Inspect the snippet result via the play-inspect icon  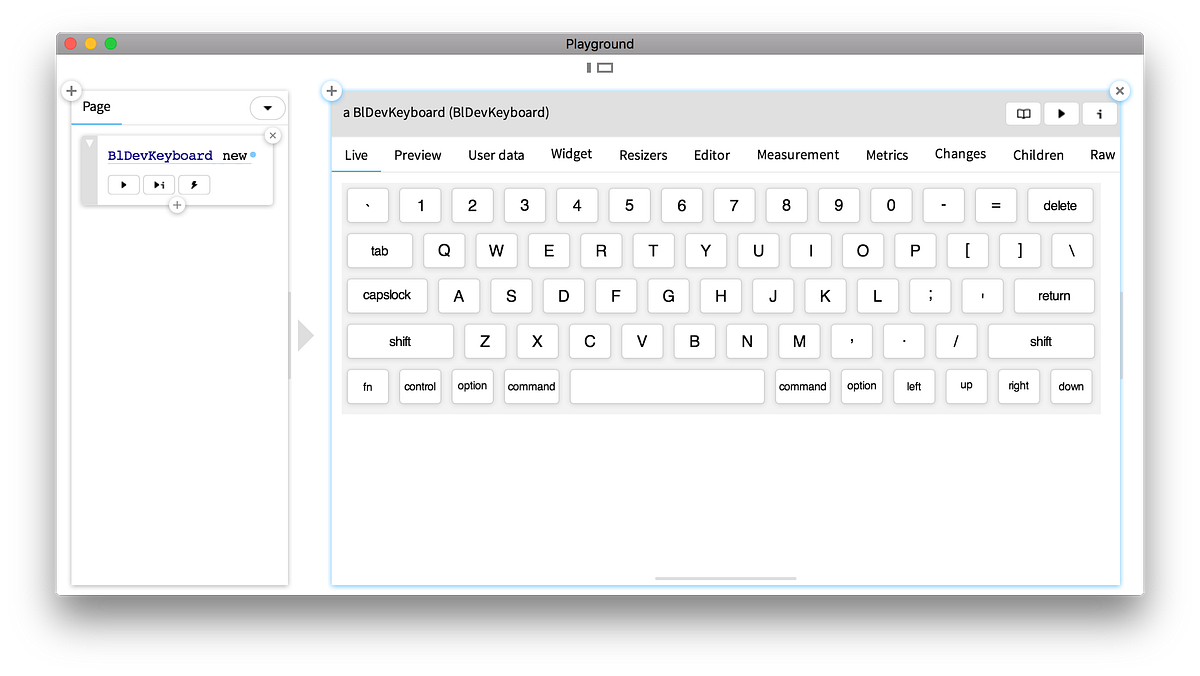tap(158, 184)
